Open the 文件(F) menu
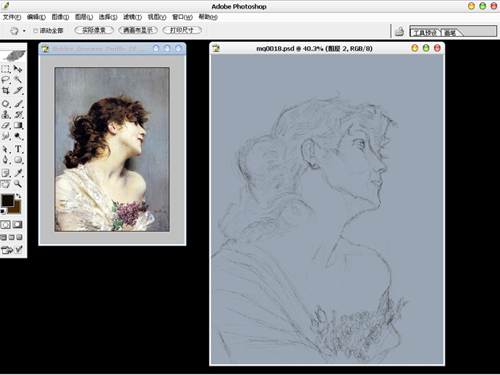 (12, 17)
